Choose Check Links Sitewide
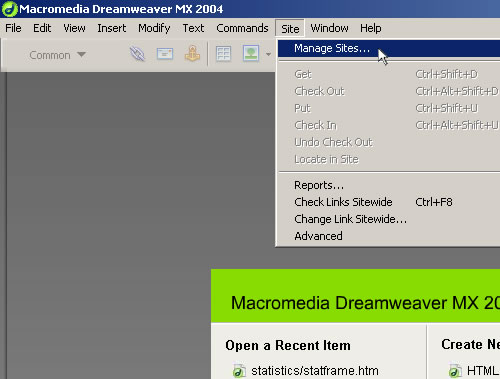The width and height of the screenshot is (500, 379). pyautogui.click(x=389, y=202)
